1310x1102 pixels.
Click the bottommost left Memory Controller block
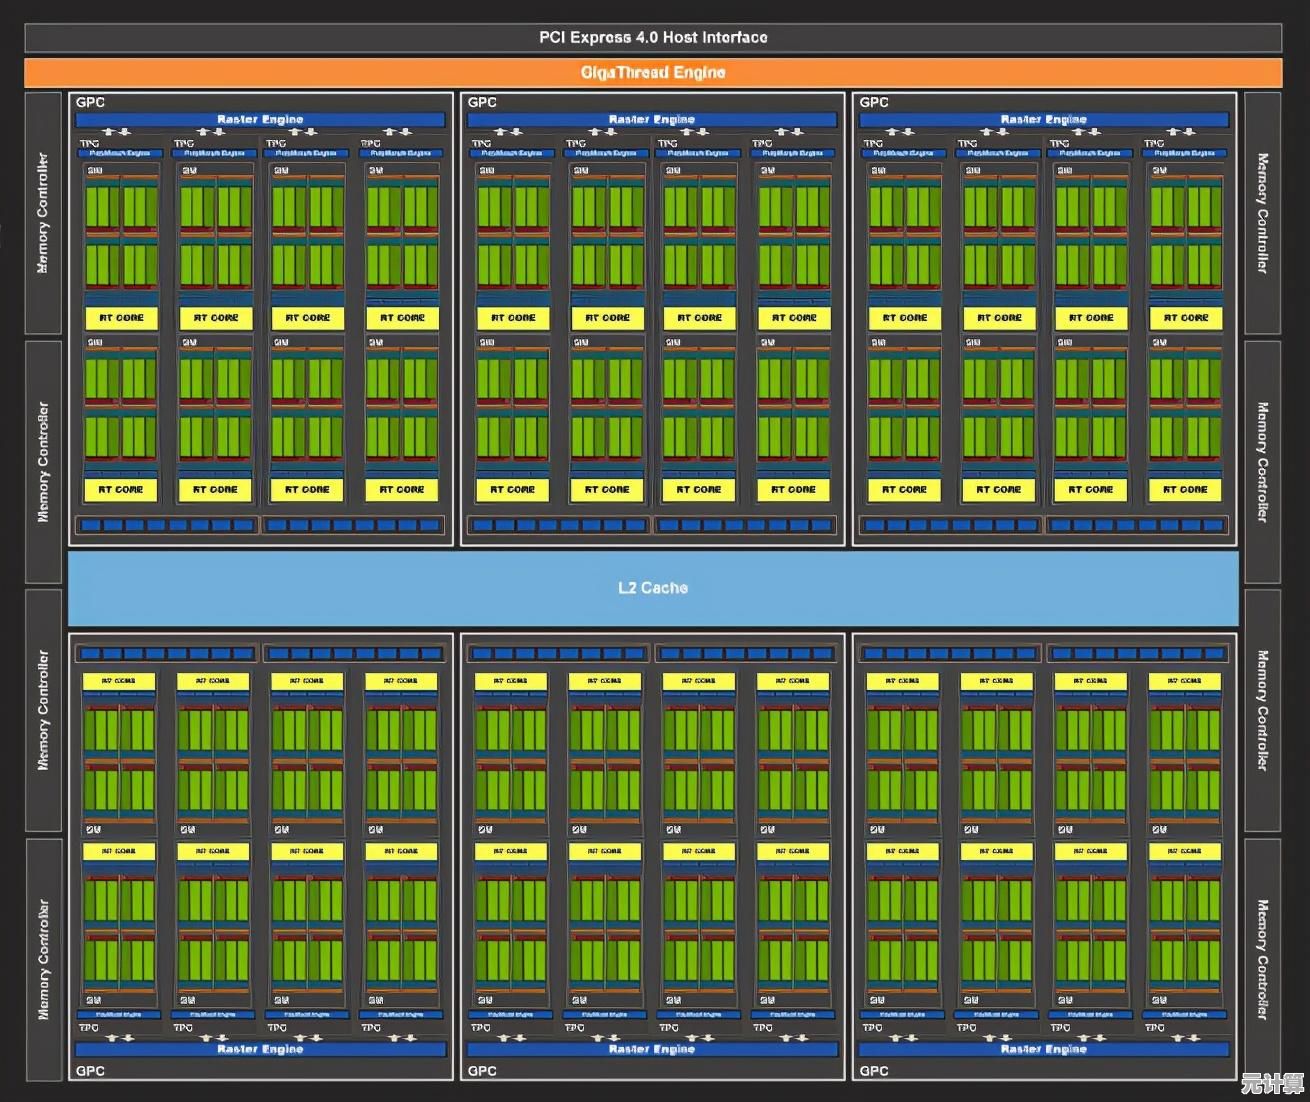[43, 959]
